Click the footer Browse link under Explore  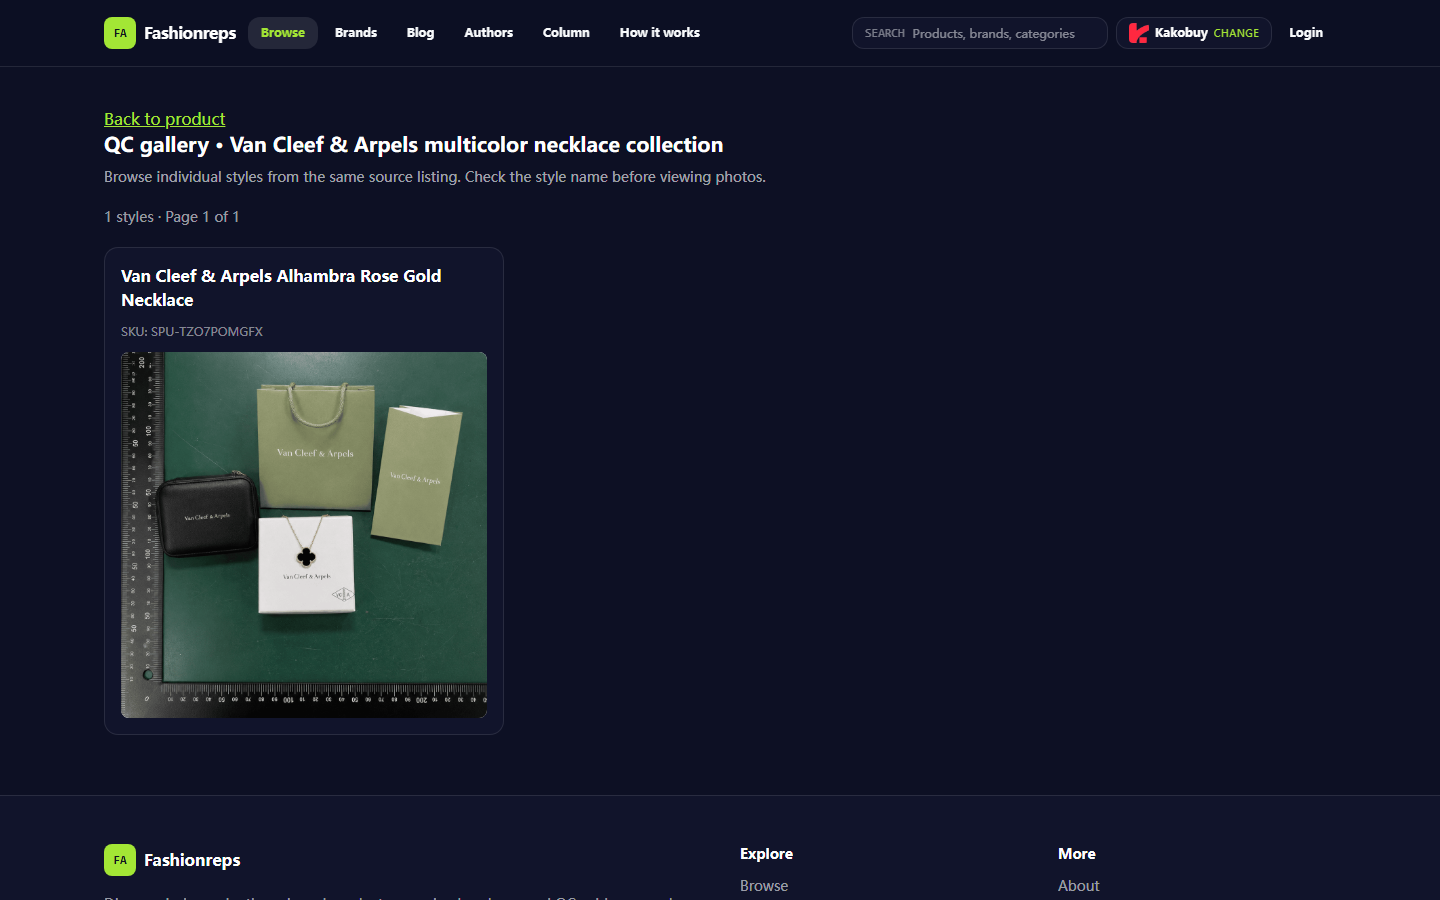764,886
